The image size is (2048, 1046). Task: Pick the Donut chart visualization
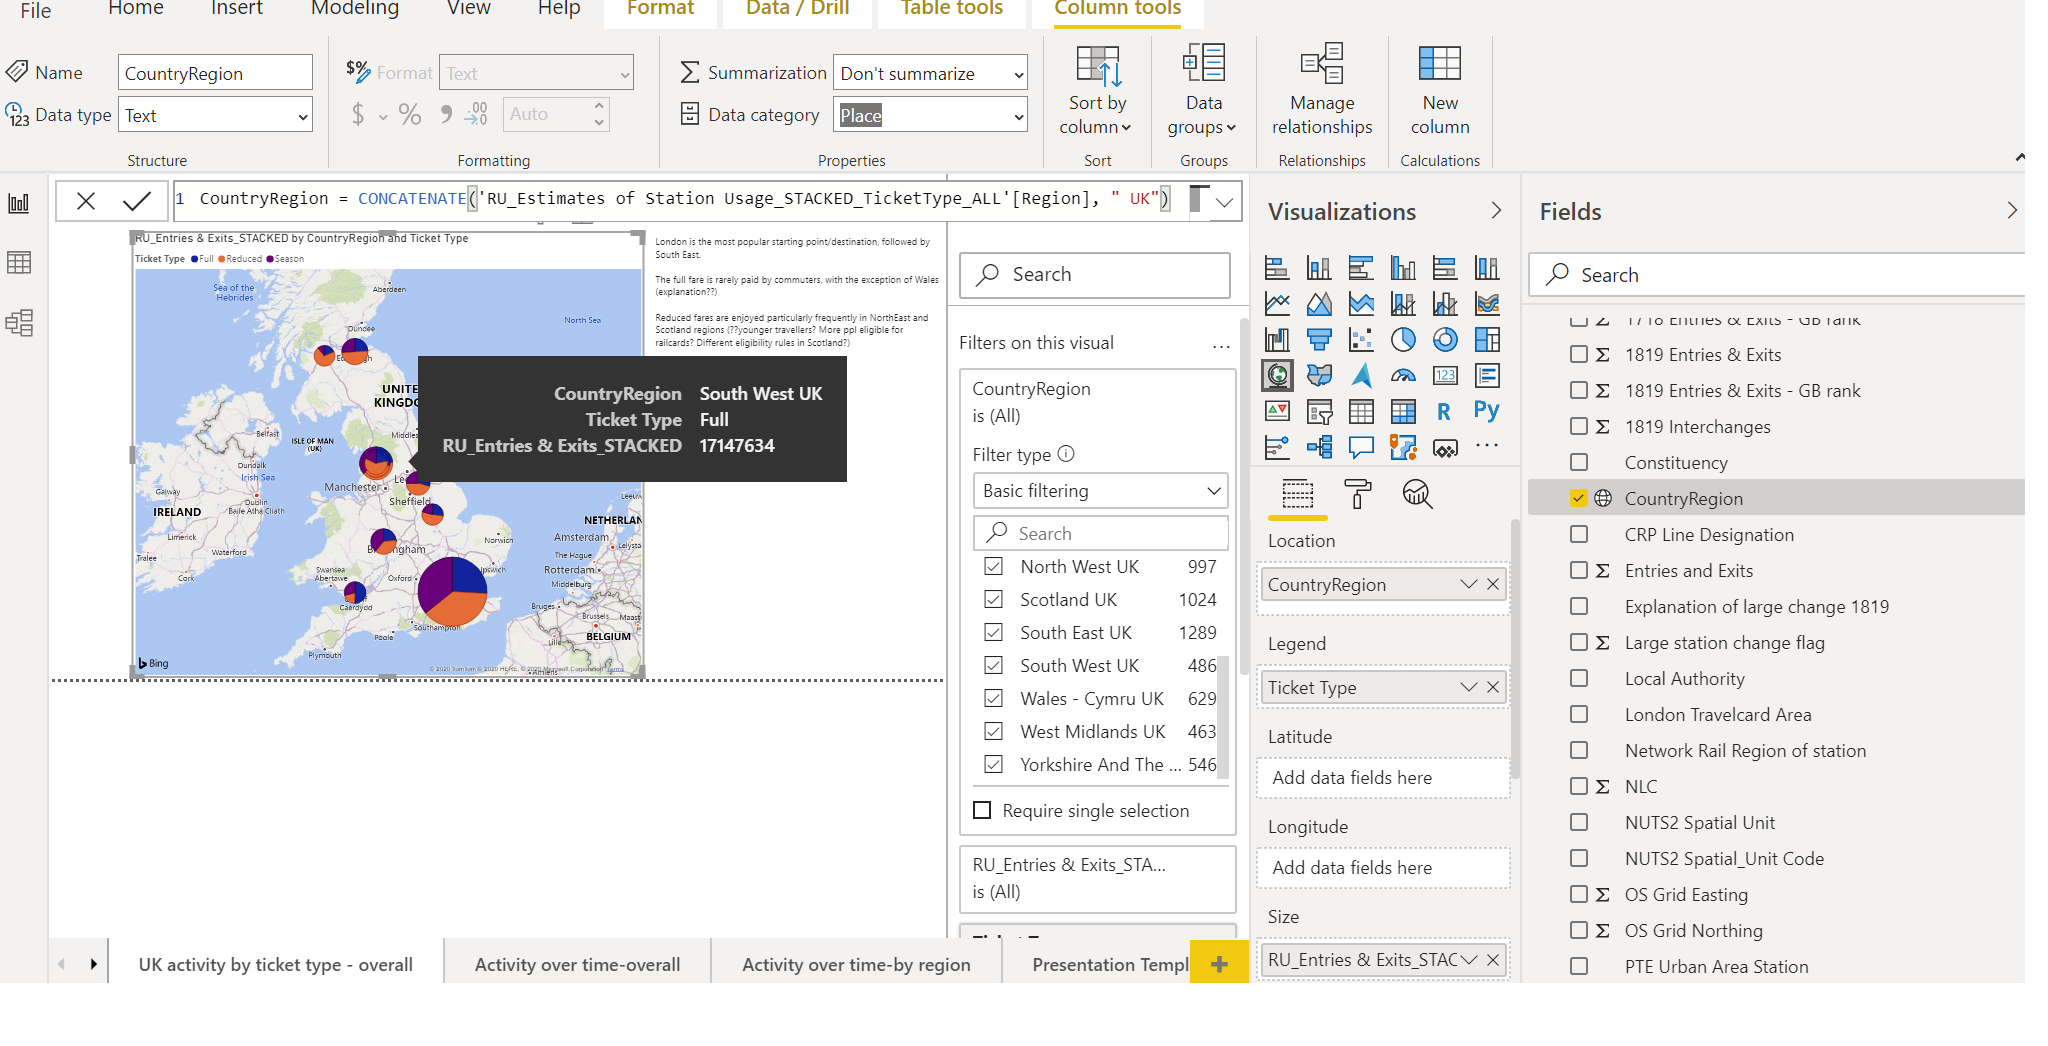[x=1445, y=340]
